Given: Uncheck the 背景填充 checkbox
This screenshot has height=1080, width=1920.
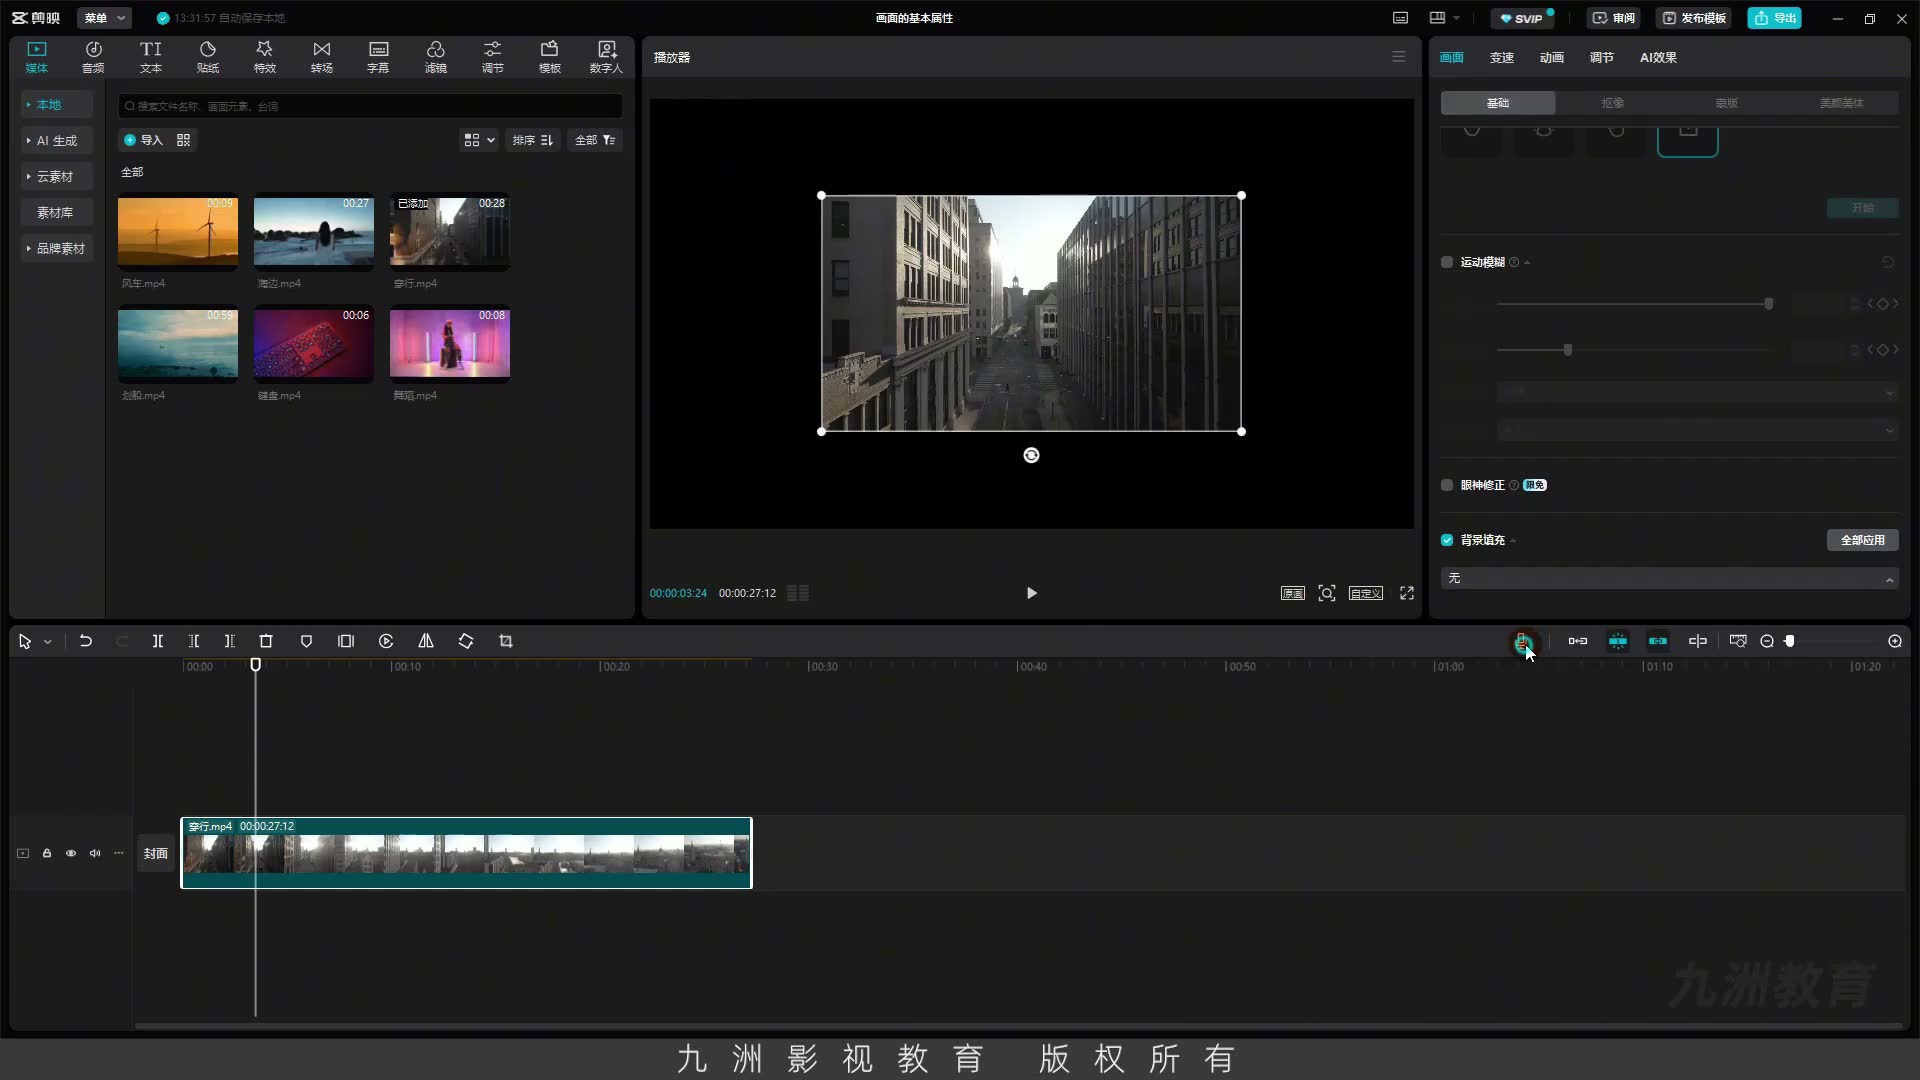Looking at the screenshot, I should [1447, 540].
